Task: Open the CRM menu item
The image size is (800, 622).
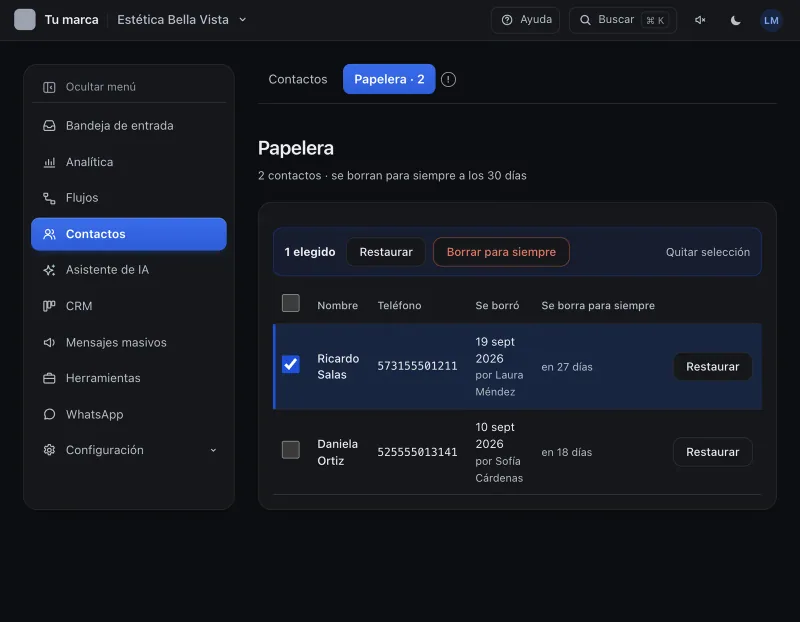Action: click(x=129, y=306)
